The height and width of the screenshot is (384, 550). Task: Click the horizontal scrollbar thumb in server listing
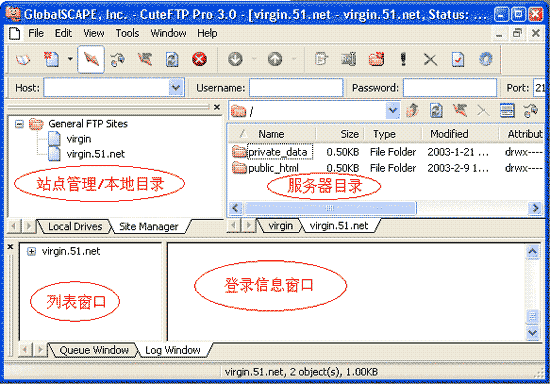[x=330, y=208]
